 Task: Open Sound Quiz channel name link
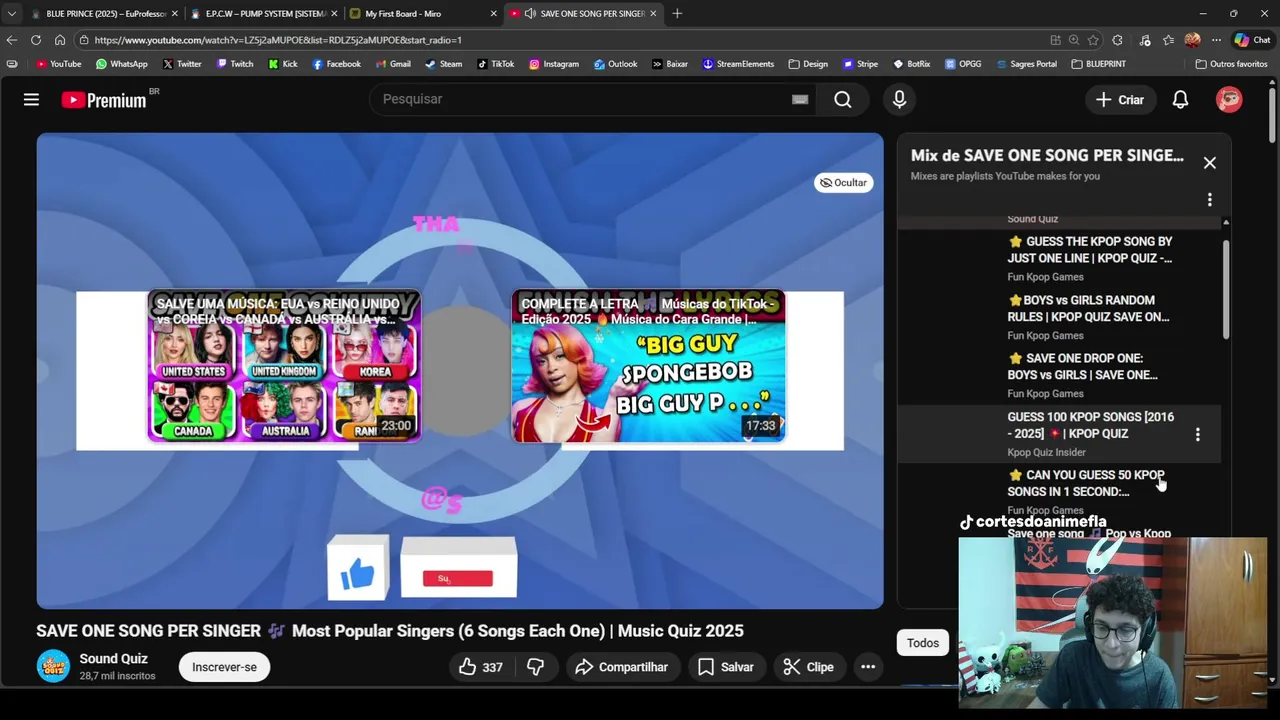tap(114, 658)
